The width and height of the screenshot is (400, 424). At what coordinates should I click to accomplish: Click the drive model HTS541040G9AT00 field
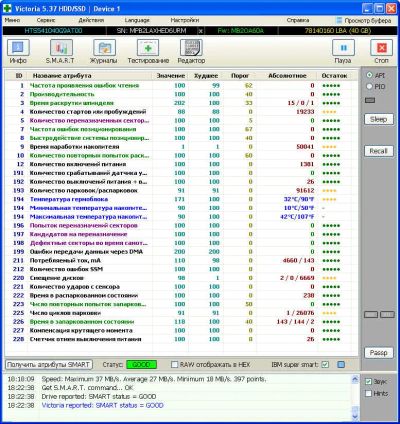tap(53, 31)
